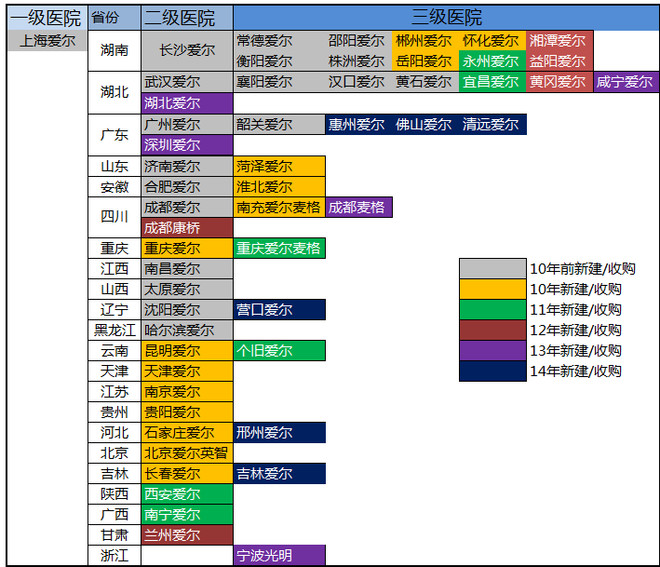
Task: Select the purple 湖北爱尔 cell
Action: (x=187, y=103)
